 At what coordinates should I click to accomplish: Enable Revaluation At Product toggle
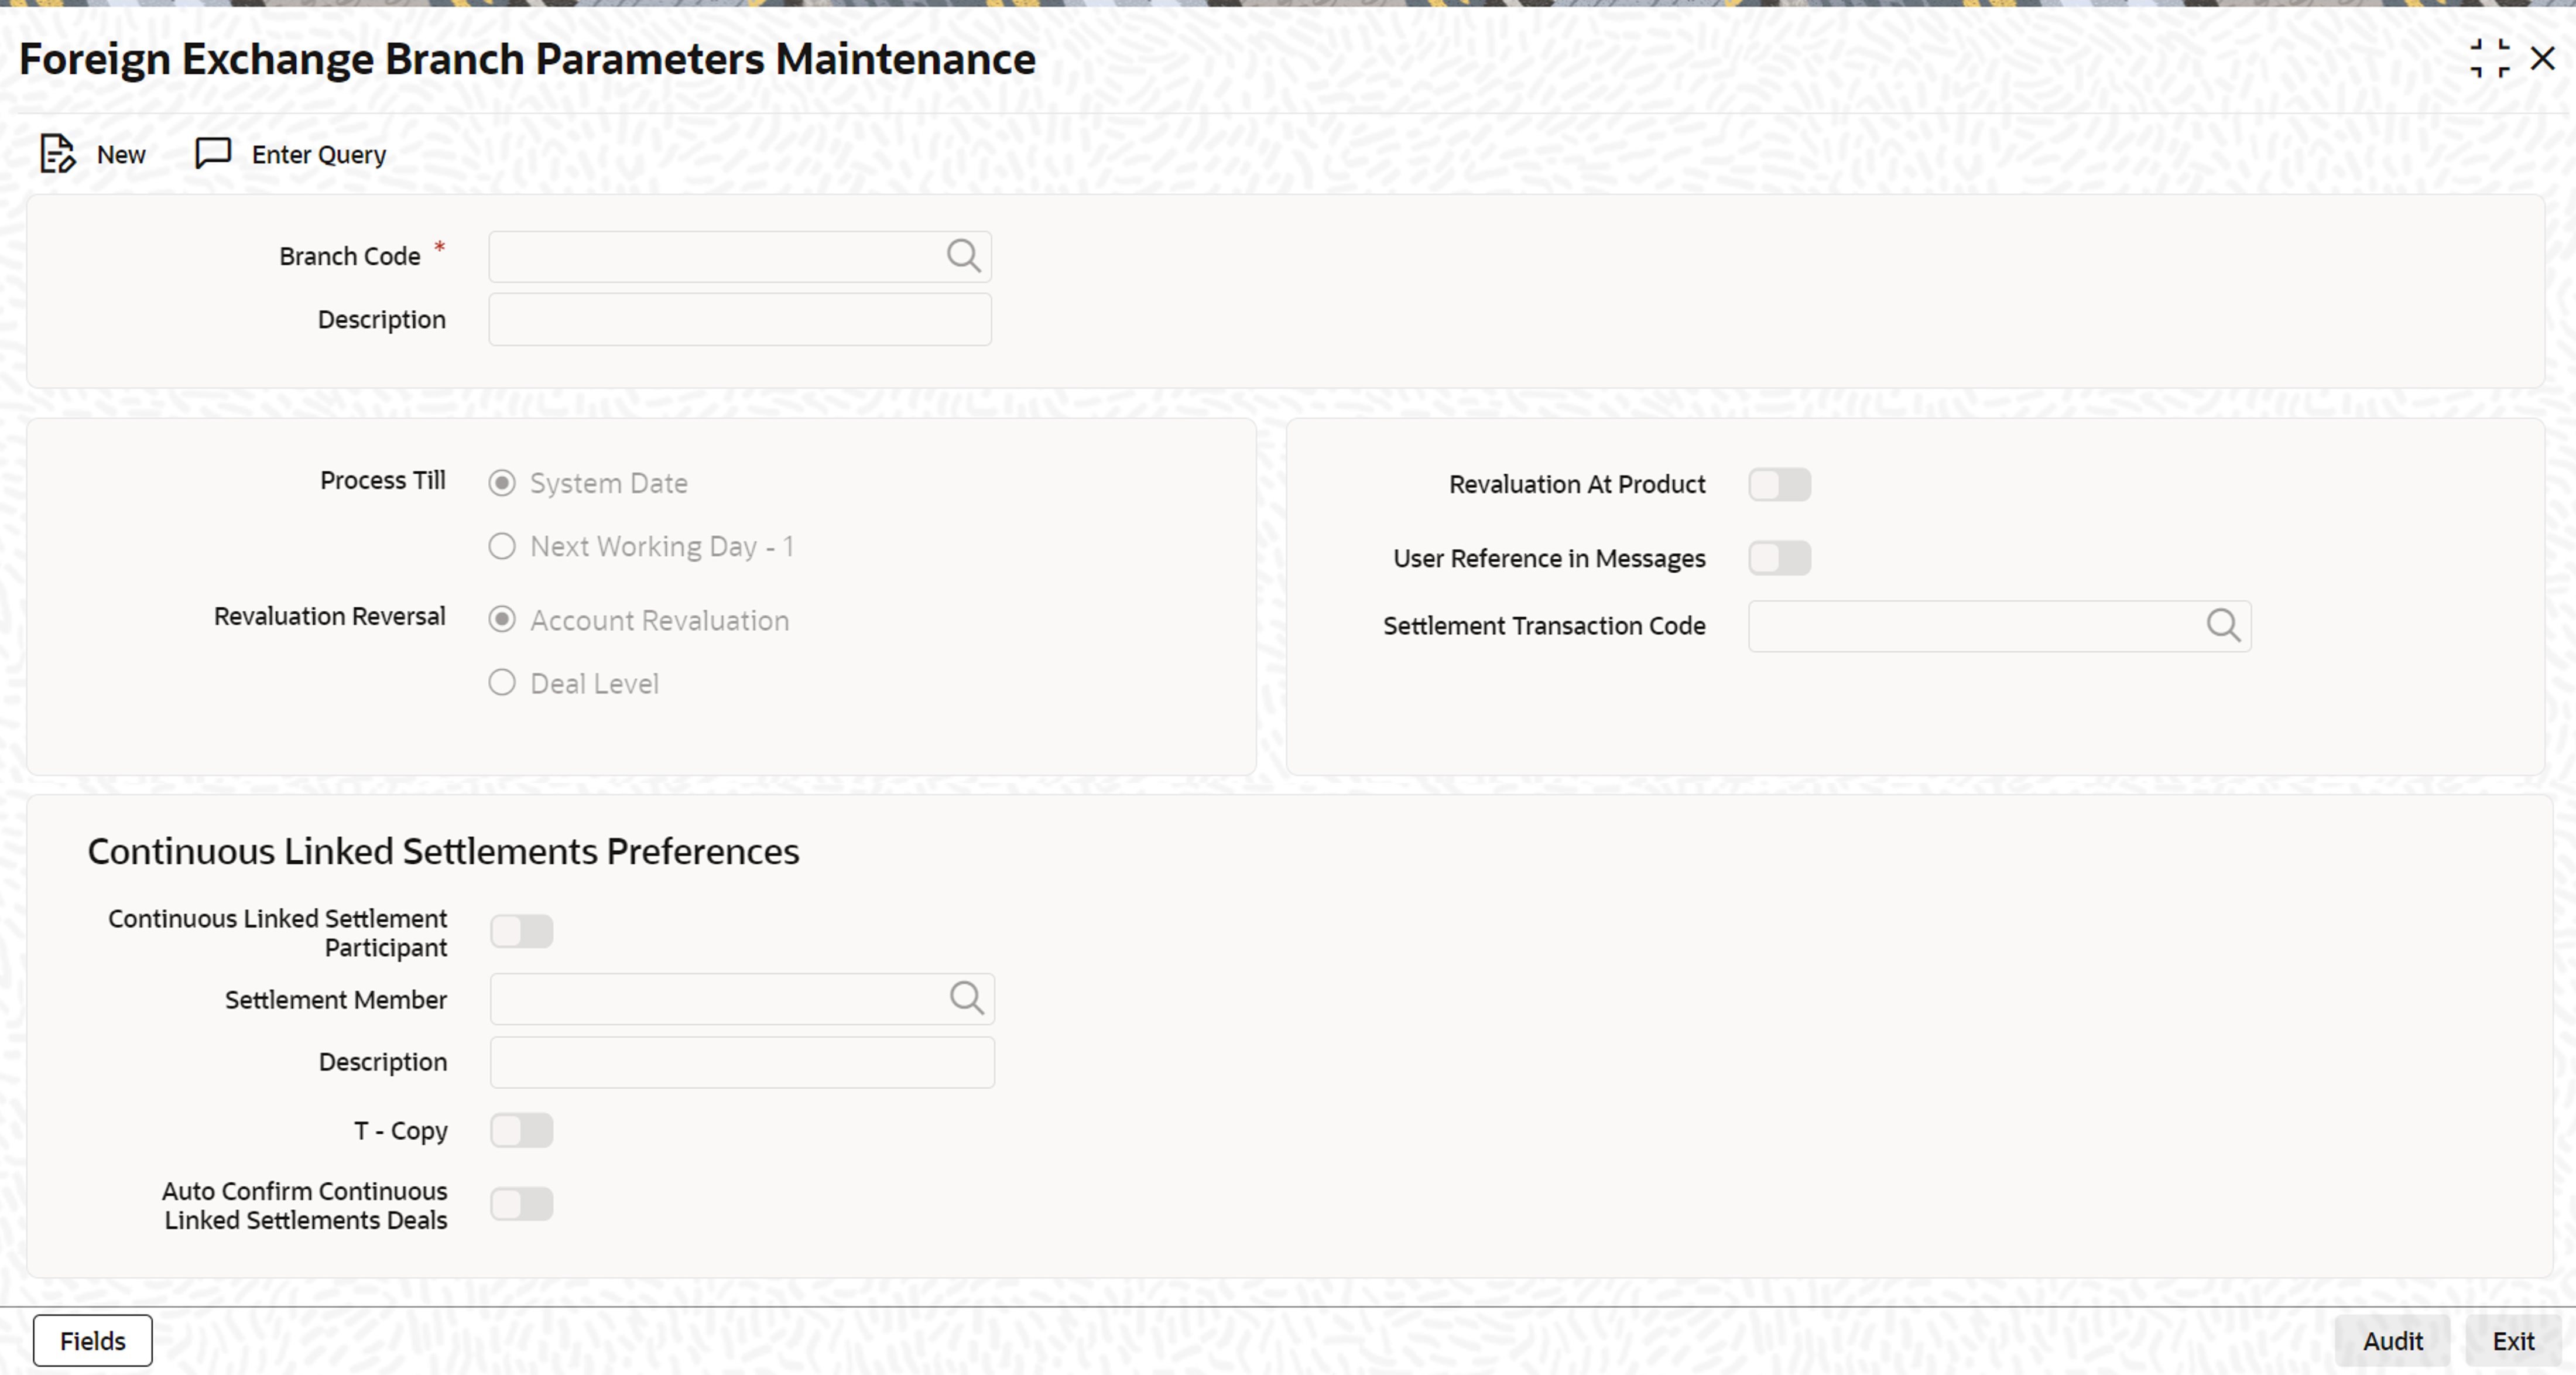pyautogui.click(x=1779, y=484)
